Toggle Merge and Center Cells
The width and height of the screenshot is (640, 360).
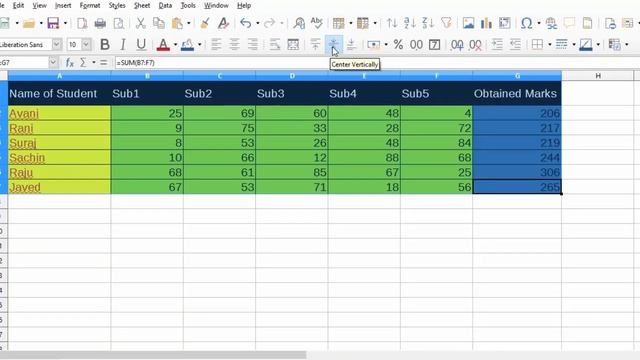tap(293, 44)
